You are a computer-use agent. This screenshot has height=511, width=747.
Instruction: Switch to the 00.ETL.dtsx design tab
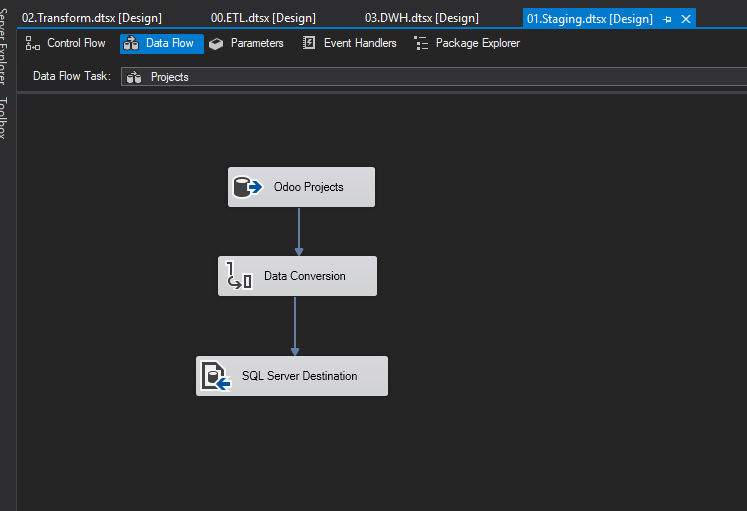click(x=263, y=18)
